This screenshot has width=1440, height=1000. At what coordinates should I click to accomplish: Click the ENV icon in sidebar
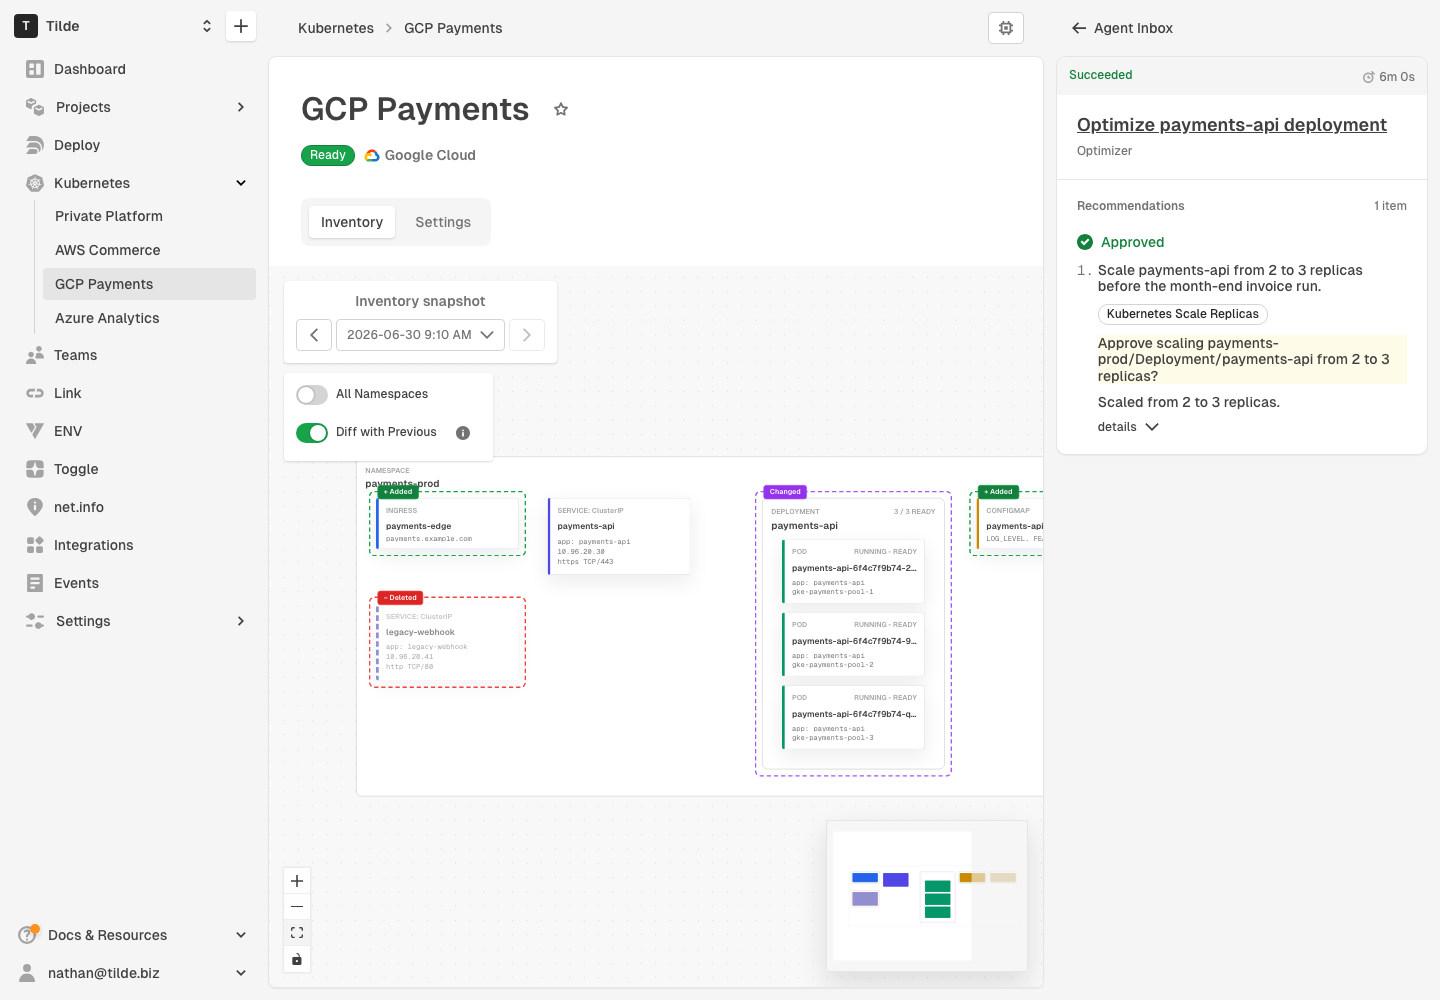35,431
